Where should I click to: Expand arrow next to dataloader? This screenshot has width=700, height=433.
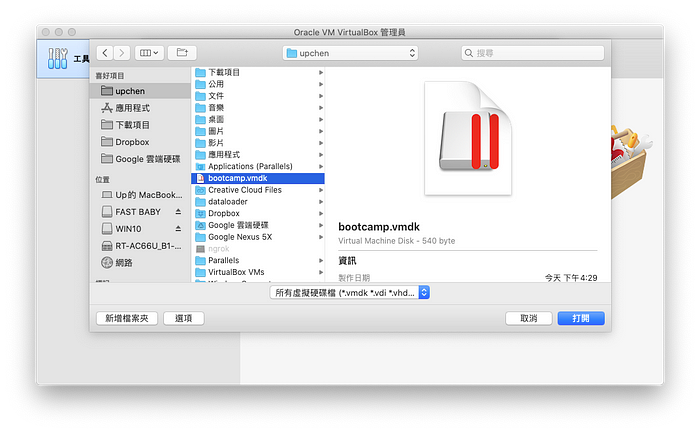[x=321, y=202]
